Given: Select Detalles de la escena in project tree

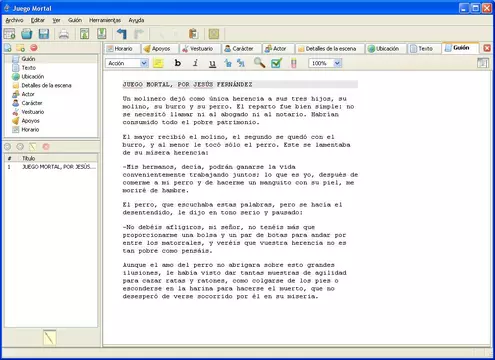Looking at the screenshot, I should 46,86.
